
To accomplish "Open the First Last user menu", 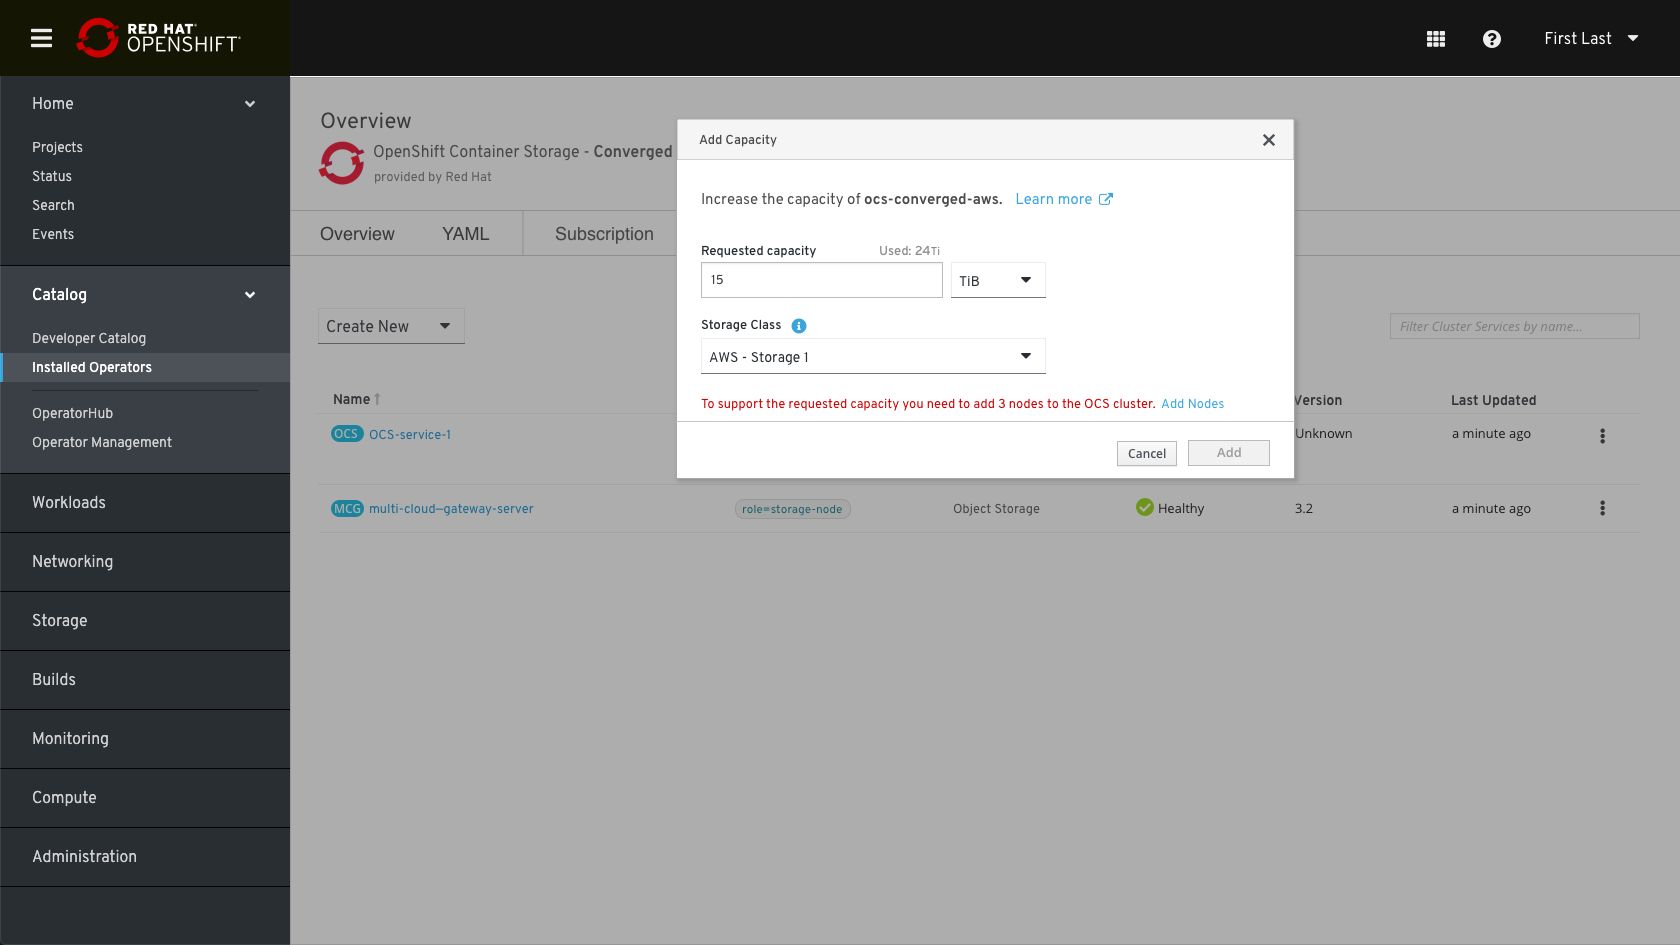I will coord(1591,39).
